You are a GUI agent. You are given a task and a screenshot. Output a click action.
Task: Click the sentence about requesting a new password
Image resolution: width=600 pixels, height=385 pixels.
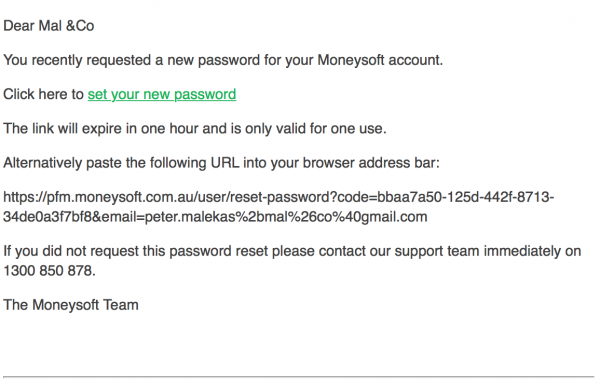click(223, 60)
